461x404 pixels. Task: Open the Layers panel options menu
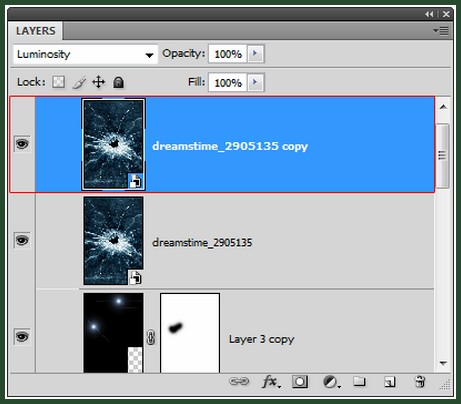tap(441, 31)
